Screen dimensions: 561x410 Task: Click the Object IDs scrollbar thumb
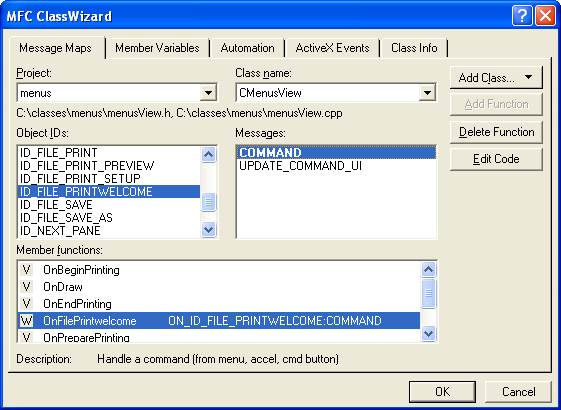click(x=209, y=202)
